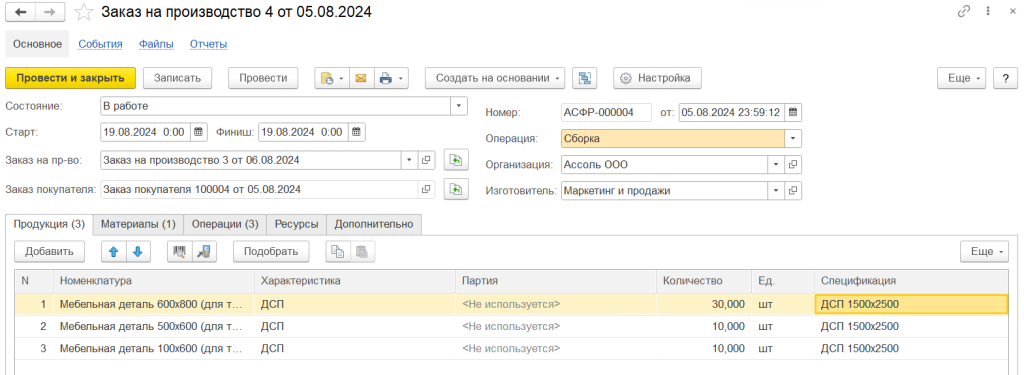Open the Ресурсы tab
1024x375 pixels.
(296, 224)
